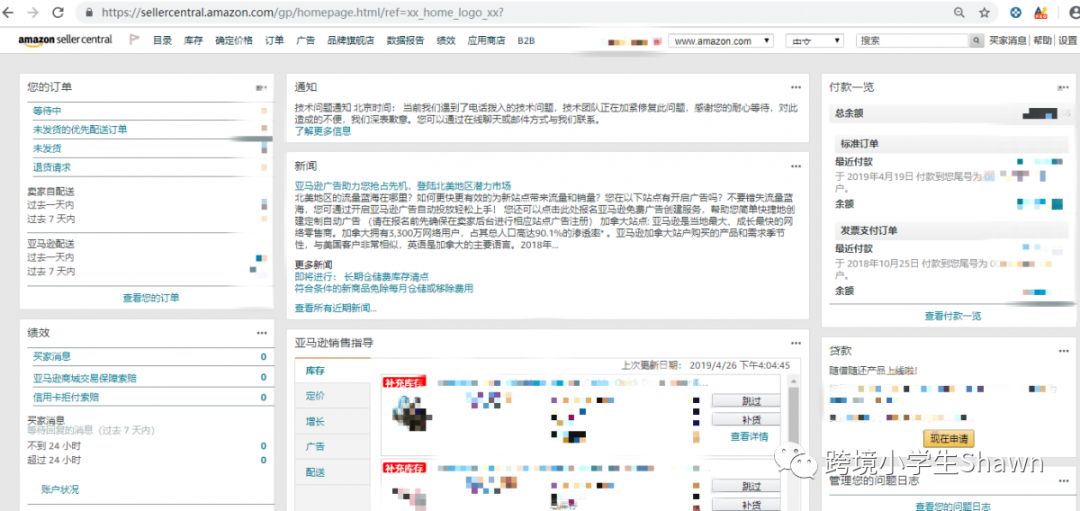The width and height of the screenshot is (1080, 511).
Task: Click the 现在申请 button in the 贷款 panel
Action: [x=948, y=439]
